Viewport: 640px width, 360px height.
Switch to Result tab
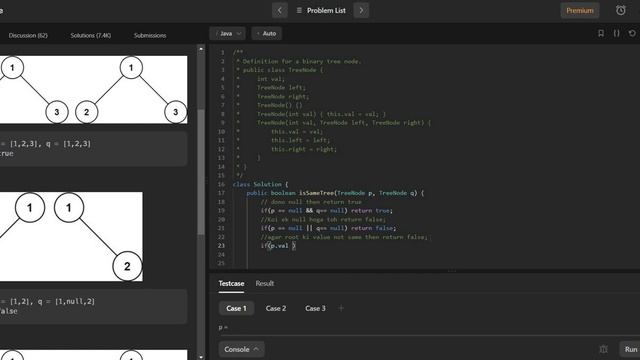tap(264, 283)
